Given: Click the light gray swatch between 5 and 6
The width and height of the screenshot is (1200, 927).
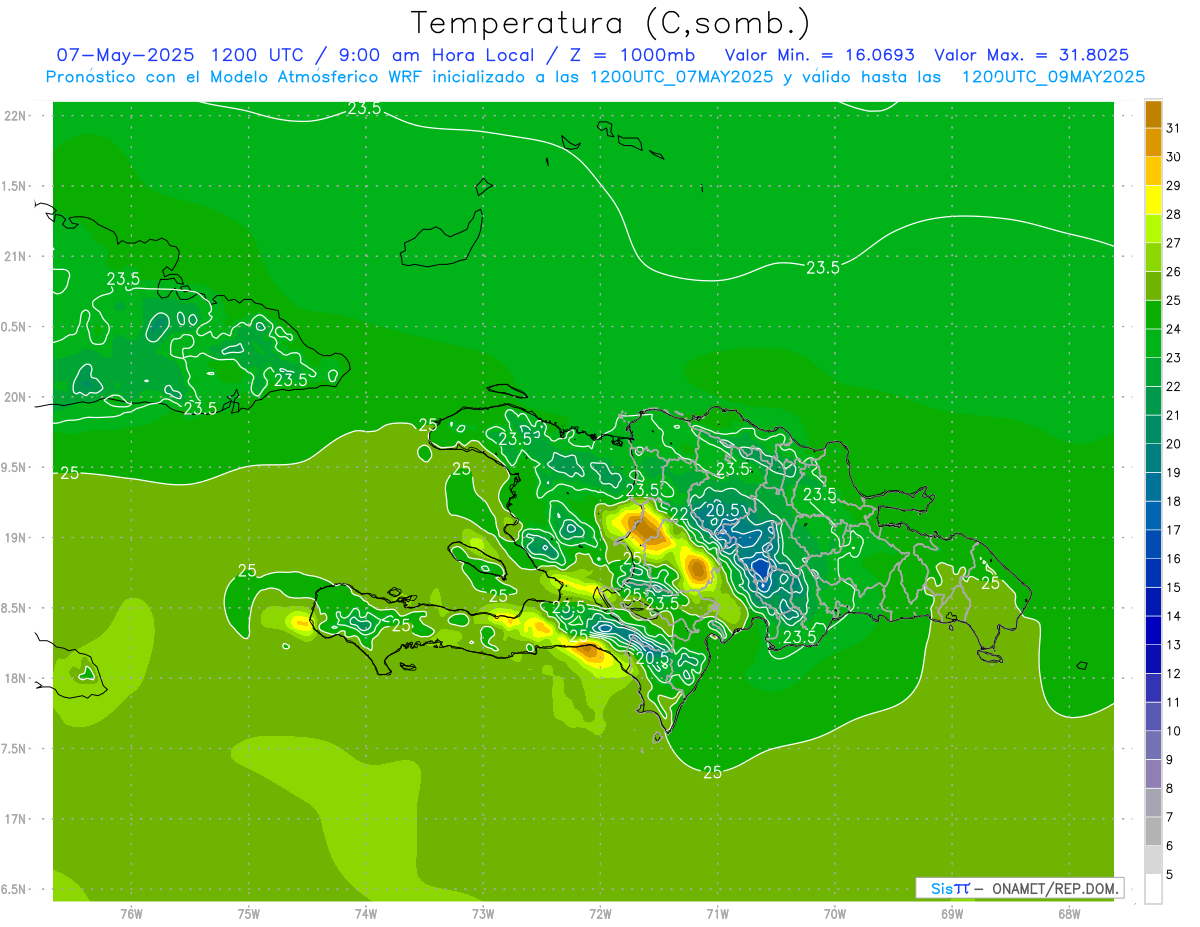Looking at the screenshot, I should [1153, 860].
